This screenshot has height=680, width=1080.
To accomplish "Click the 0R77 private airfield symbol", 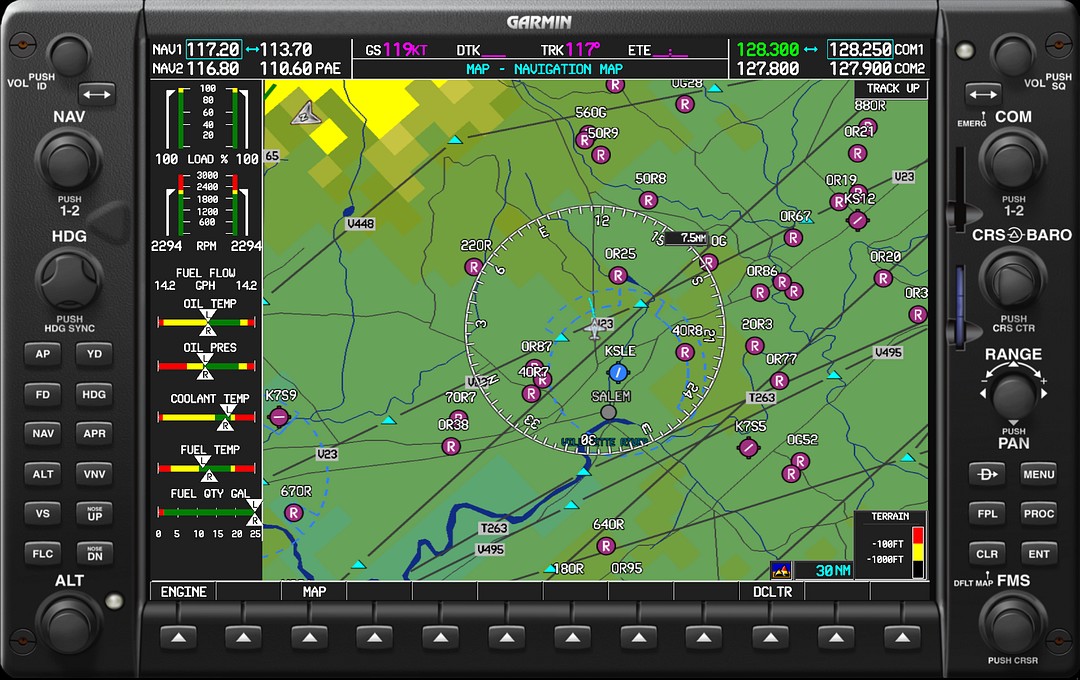I will click(x=779, y=380).
